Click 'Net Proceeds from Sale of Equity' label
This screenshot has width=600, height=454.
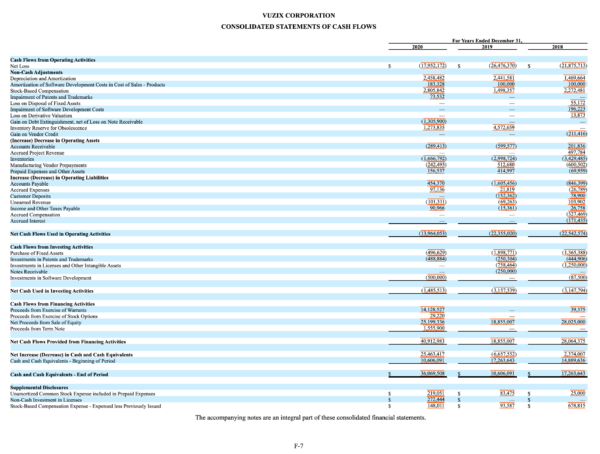coord(46,322)
